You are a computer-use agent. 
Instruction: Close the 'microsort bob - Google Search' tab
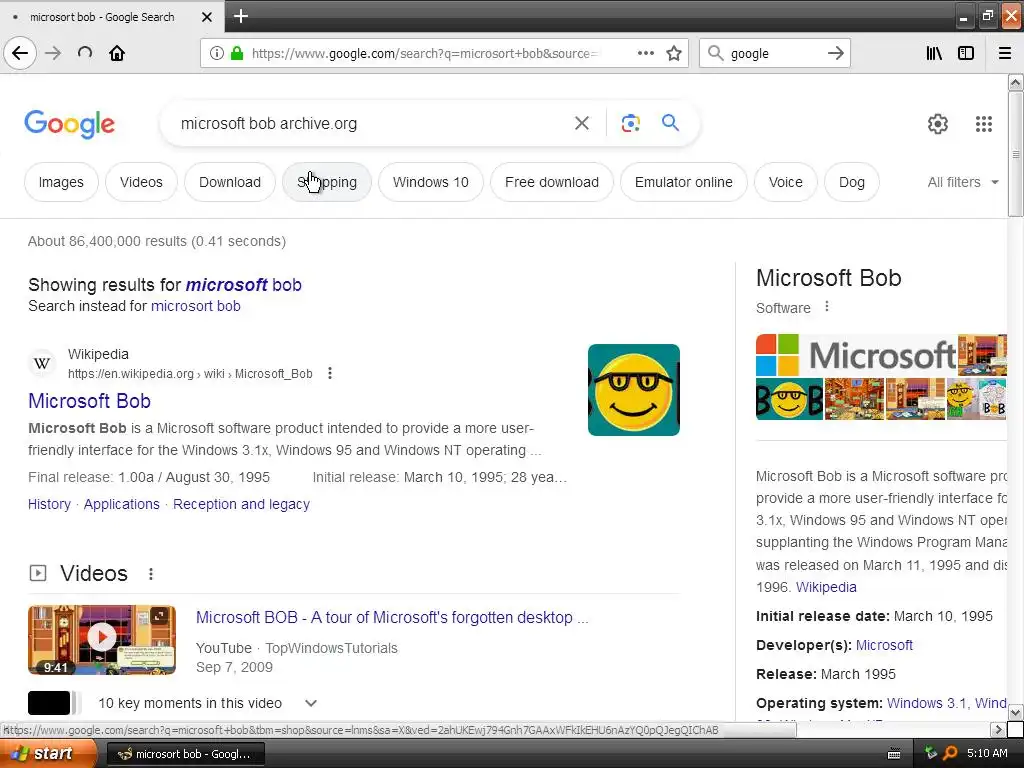coord(207,17)
